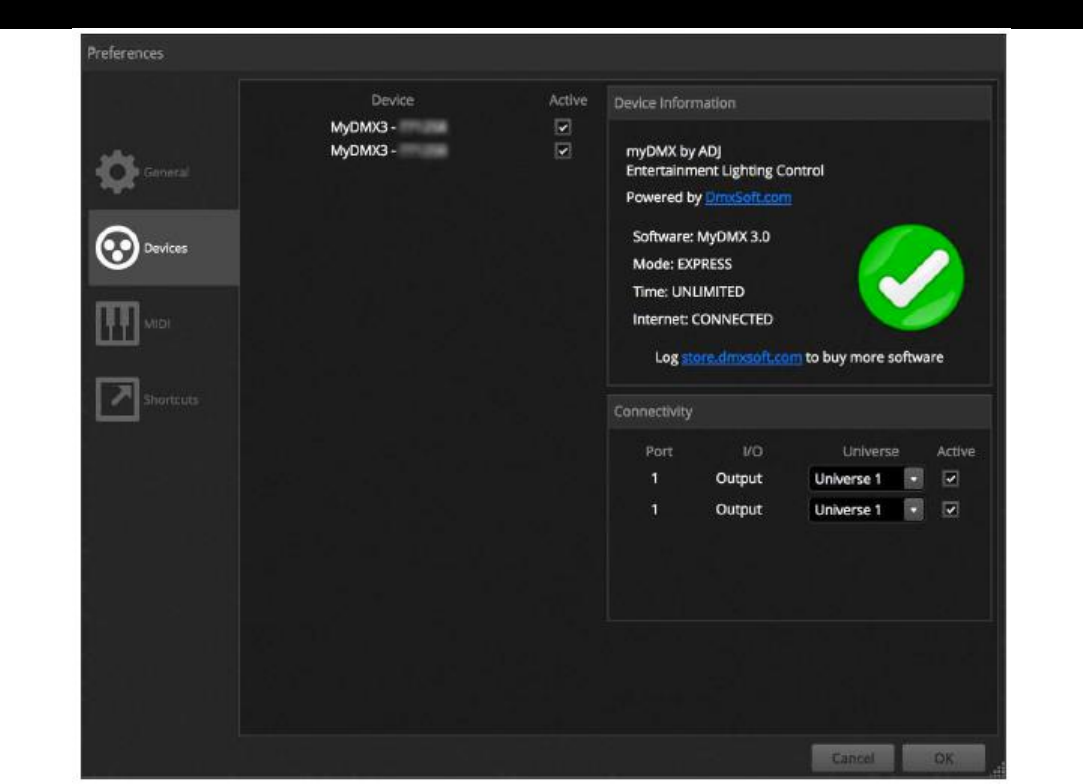The image size is (1083, 784).
Task: Click the myDMX by ADJ text
Action: tap(673, 151)
